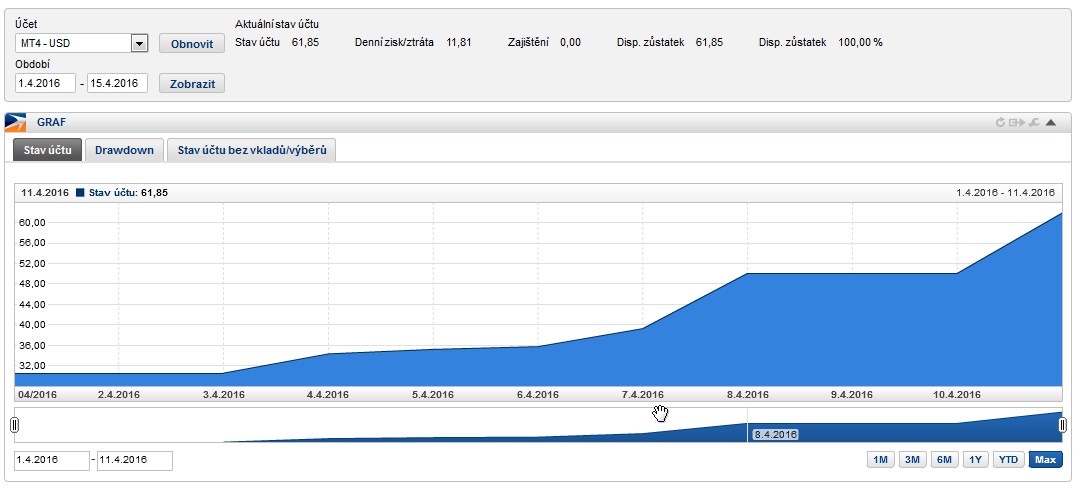Switch to the Drawdown tab
Image resolution: width=1075 pixels, height=487 pixels.
coord(124,150)
